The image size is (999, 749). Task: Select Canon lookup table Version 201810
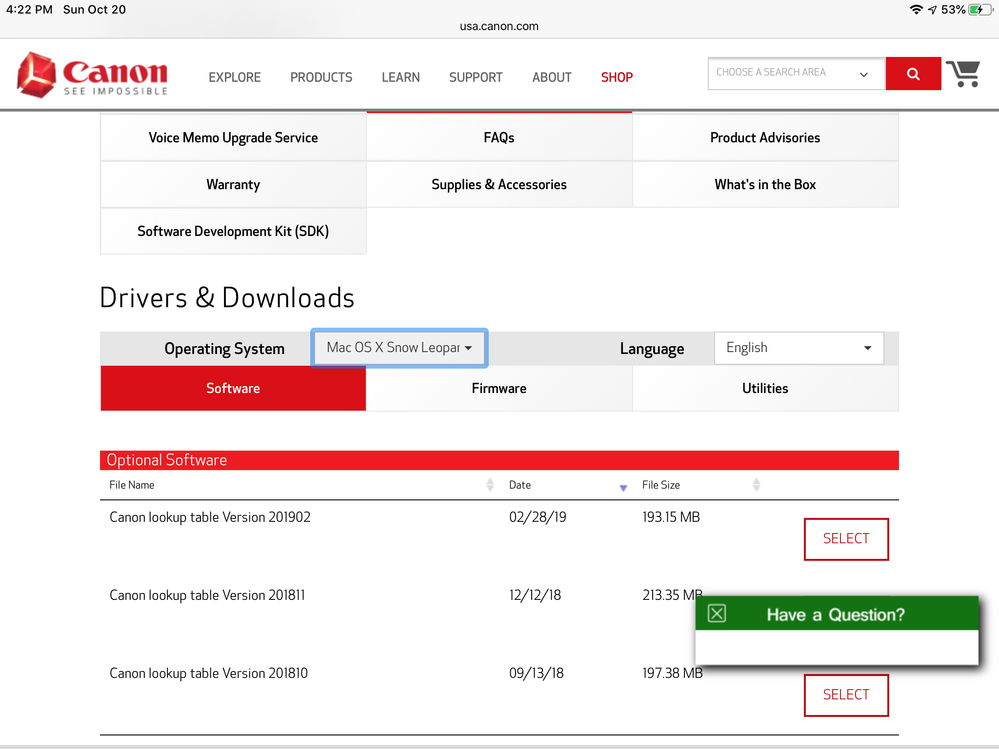[x=846, y=695]
